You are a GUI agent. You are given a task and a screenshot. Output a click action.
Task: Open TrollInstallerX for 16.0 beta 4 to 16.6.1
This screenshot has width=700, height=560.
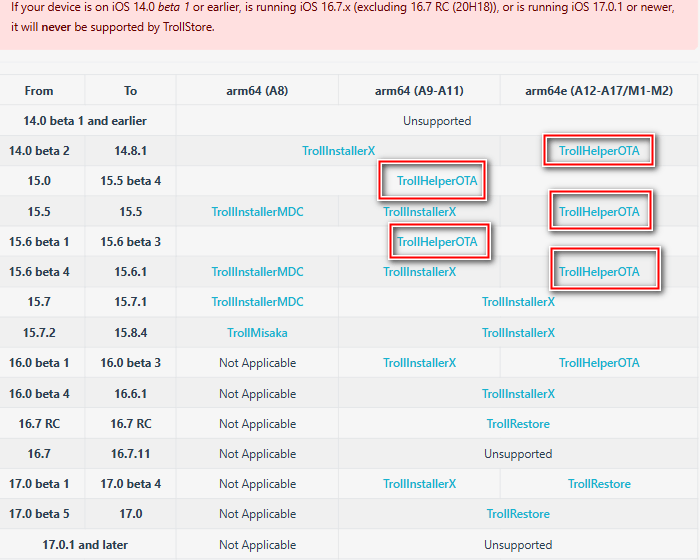point(518,394)
